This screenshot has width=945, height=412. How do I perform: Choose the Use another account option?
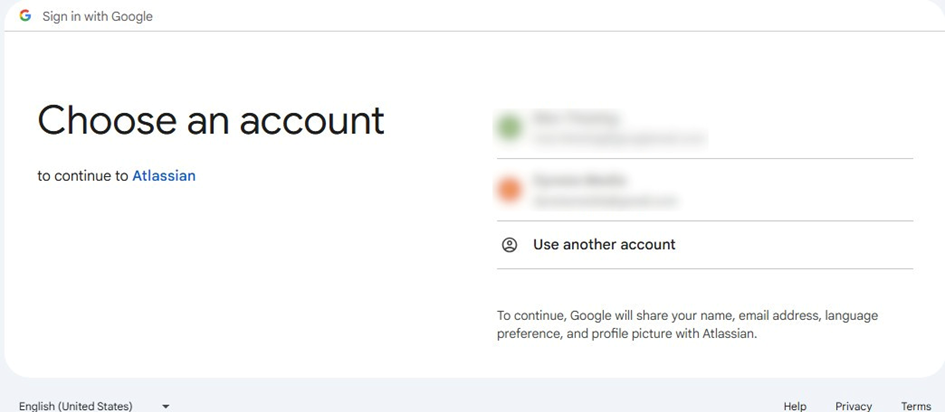(705, 245)
